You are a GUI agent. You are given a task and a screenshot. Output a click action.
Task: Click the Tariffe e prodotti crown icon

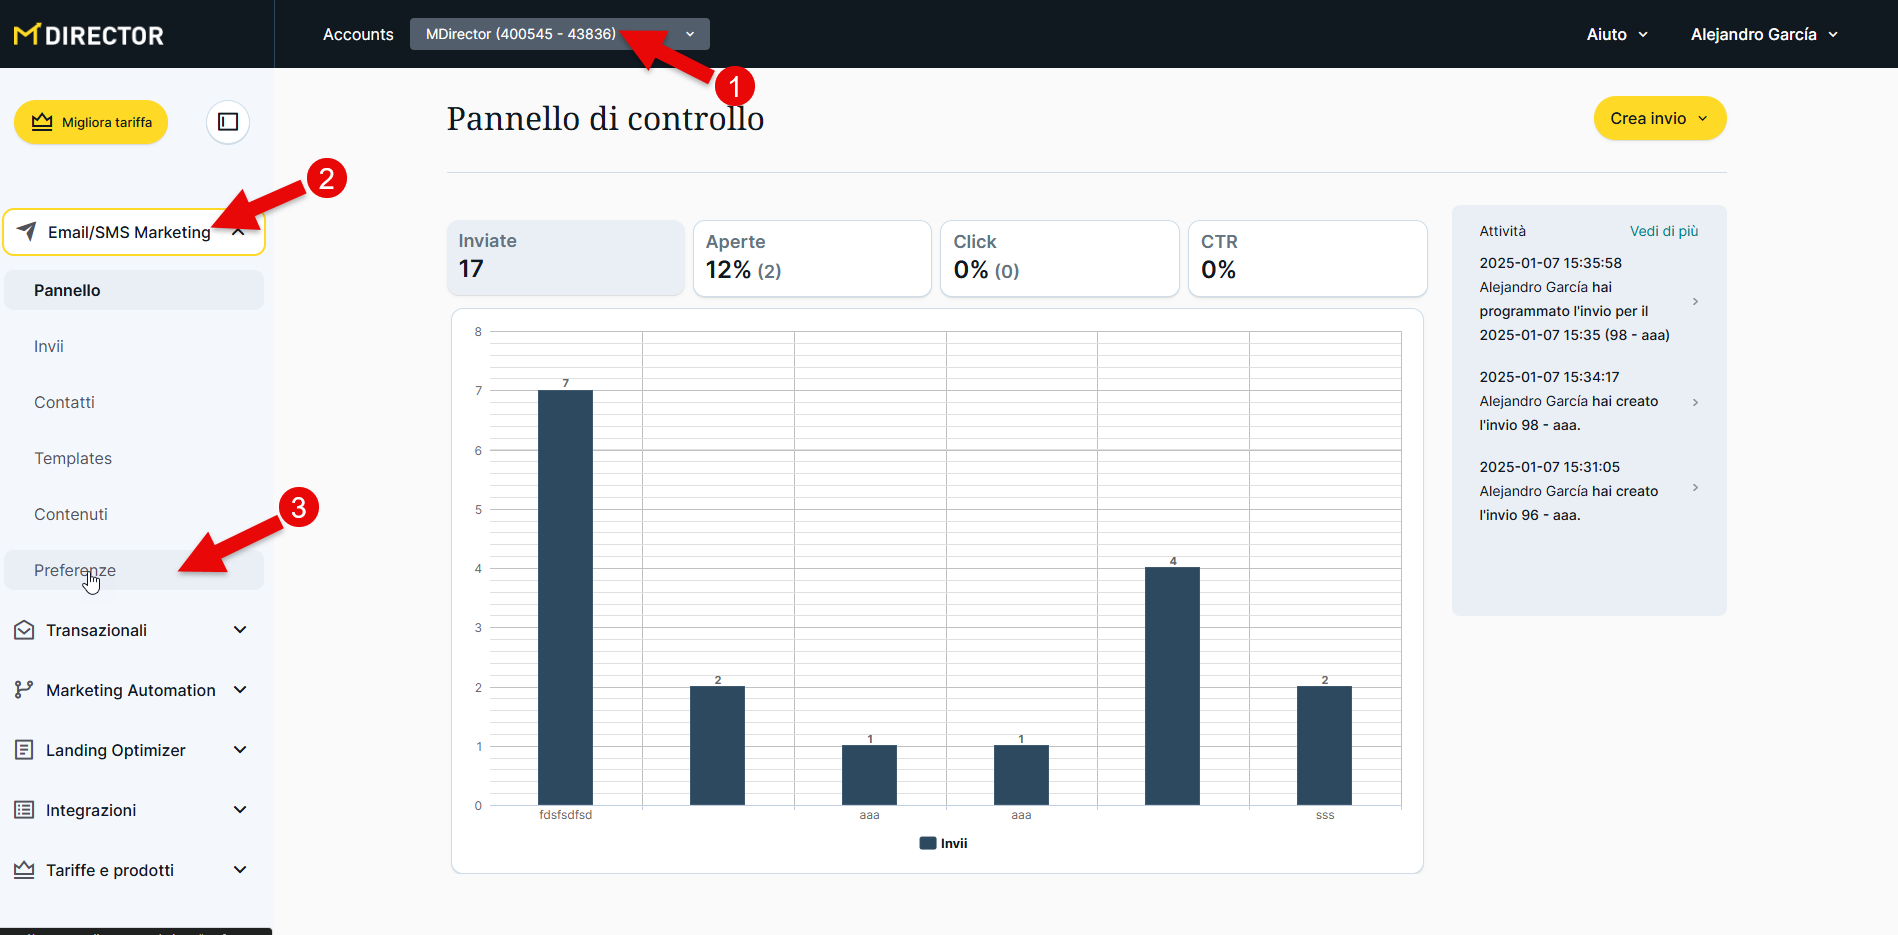[24, 870]
